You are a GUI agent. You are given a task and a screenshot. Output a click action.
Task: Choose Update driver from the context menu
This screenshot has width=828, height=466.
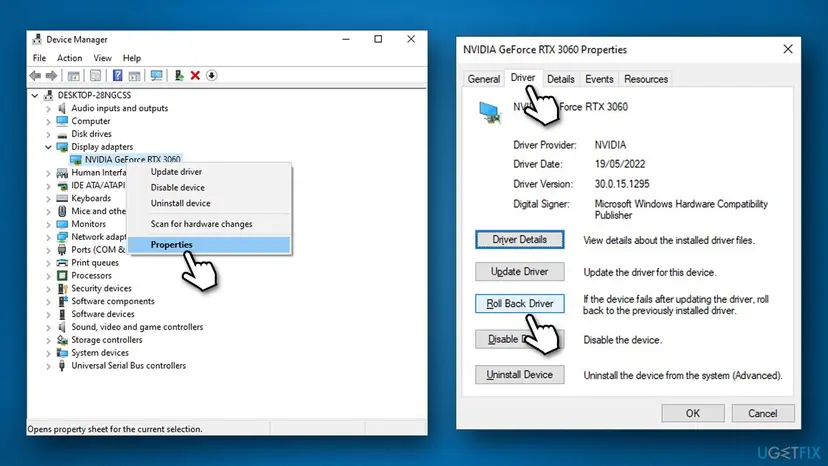point(209,172)
